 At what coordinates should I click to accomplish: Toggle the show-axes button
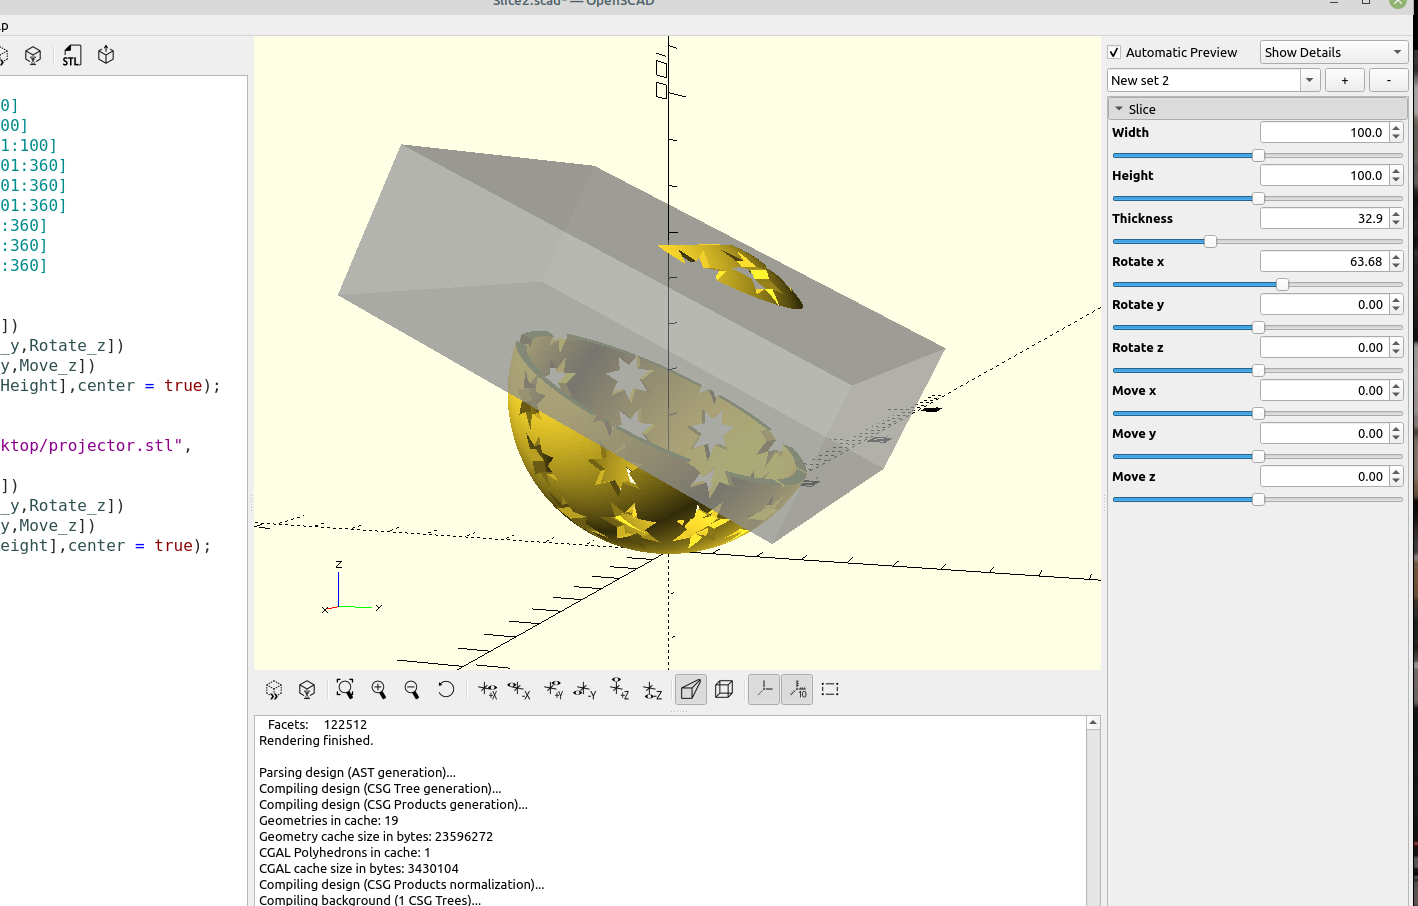click(x=763, y=689)
